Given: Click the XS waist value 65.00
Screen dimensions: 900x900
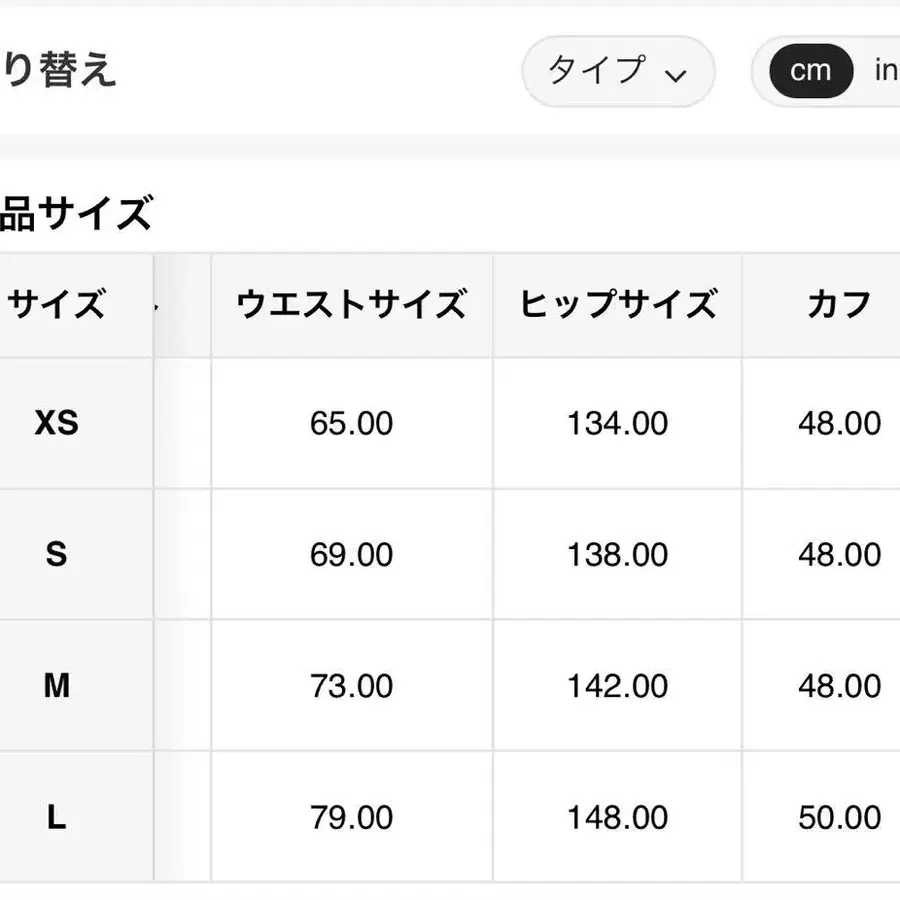Looking at the screenshot, I should [x=351, y=423].
